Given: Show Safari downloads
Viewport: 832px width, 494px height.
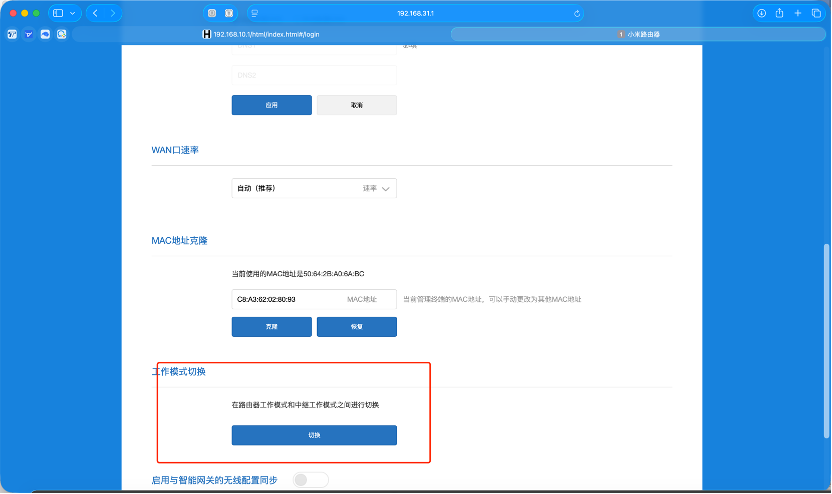Looking at the screenshot, I should pyautogui.click(x=761, y=13).
